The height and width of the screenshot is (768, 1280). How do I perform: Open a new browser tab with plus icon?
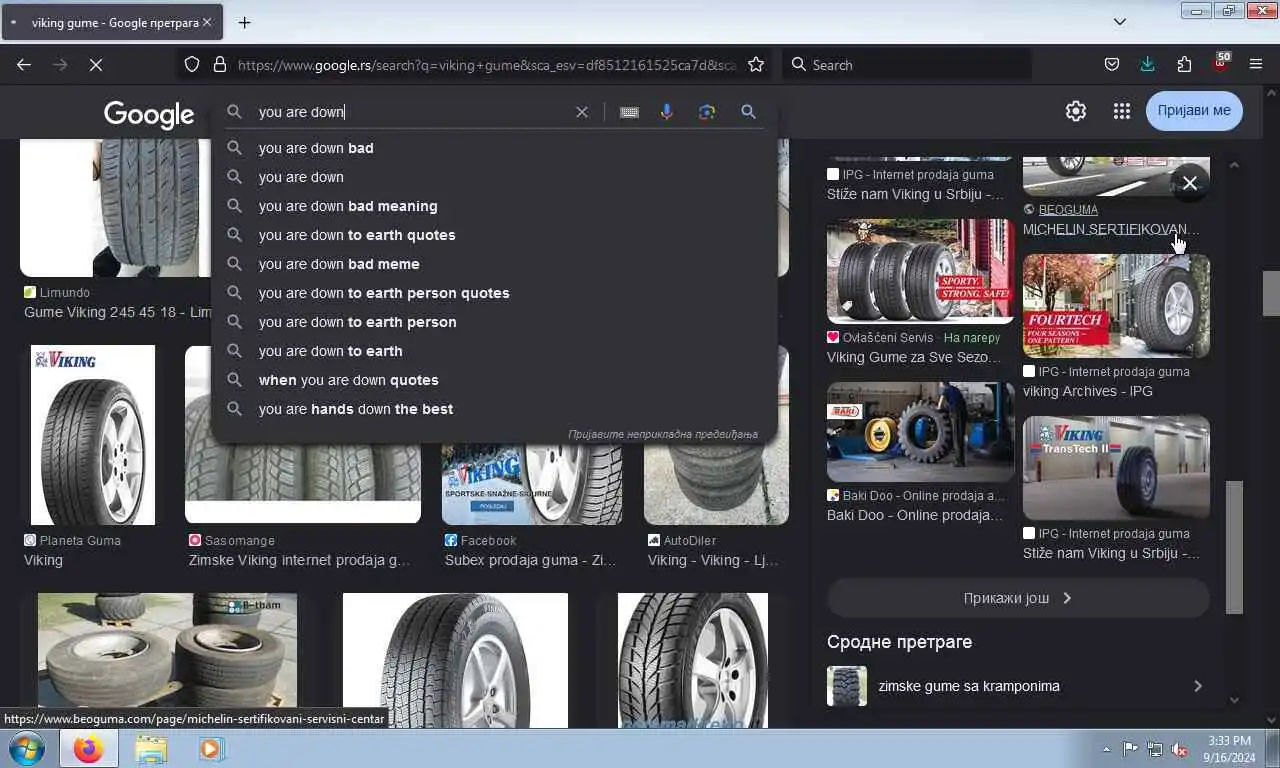tap(244, 22)
